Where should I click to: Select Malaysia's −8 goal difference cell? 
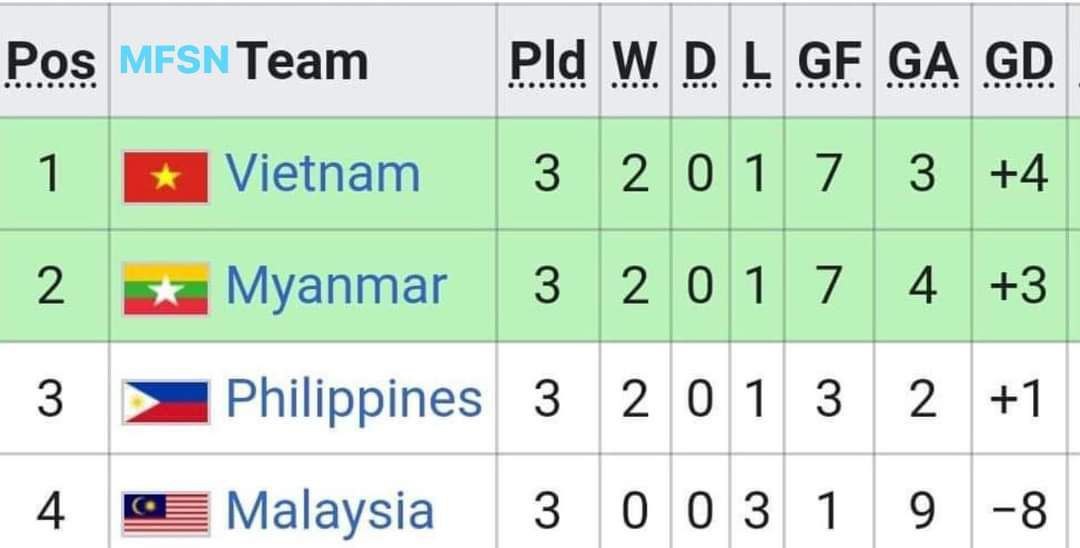(1019, 511)
